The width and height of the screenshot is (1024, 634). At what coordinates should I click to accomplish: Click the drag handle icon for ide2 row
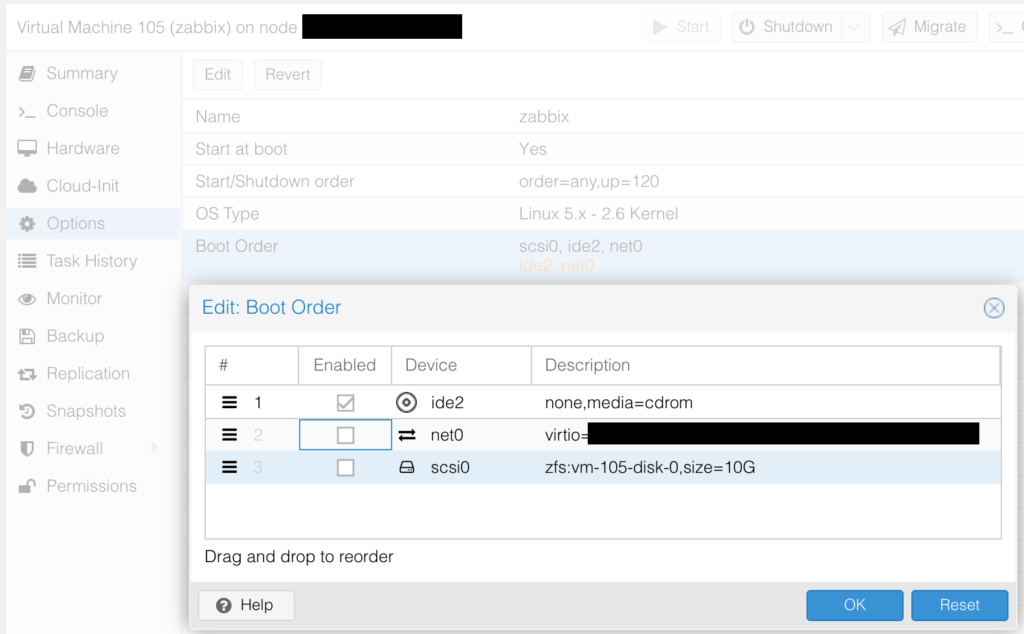(229, 403)
